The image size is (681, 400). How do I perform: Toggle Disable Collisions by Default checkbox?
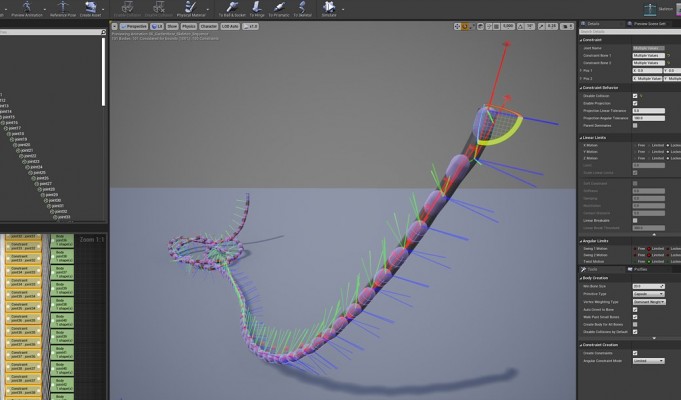635,332
